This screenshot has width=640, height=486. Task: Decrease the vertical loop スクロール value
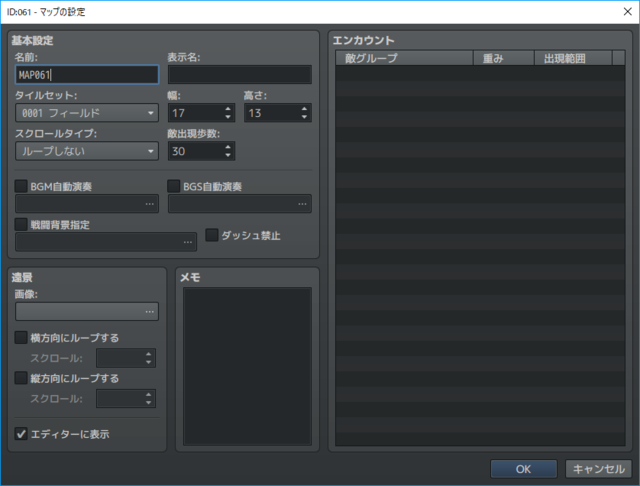click(x=149, y=403)
